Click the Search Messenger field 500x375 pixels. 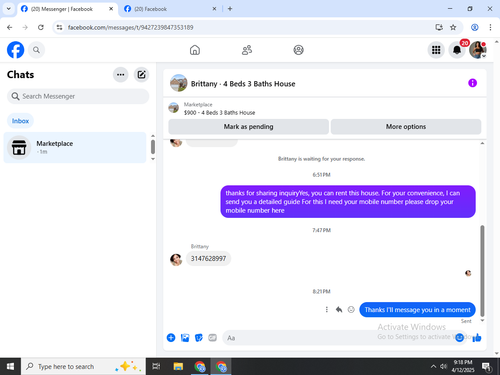tap(78, 96)
